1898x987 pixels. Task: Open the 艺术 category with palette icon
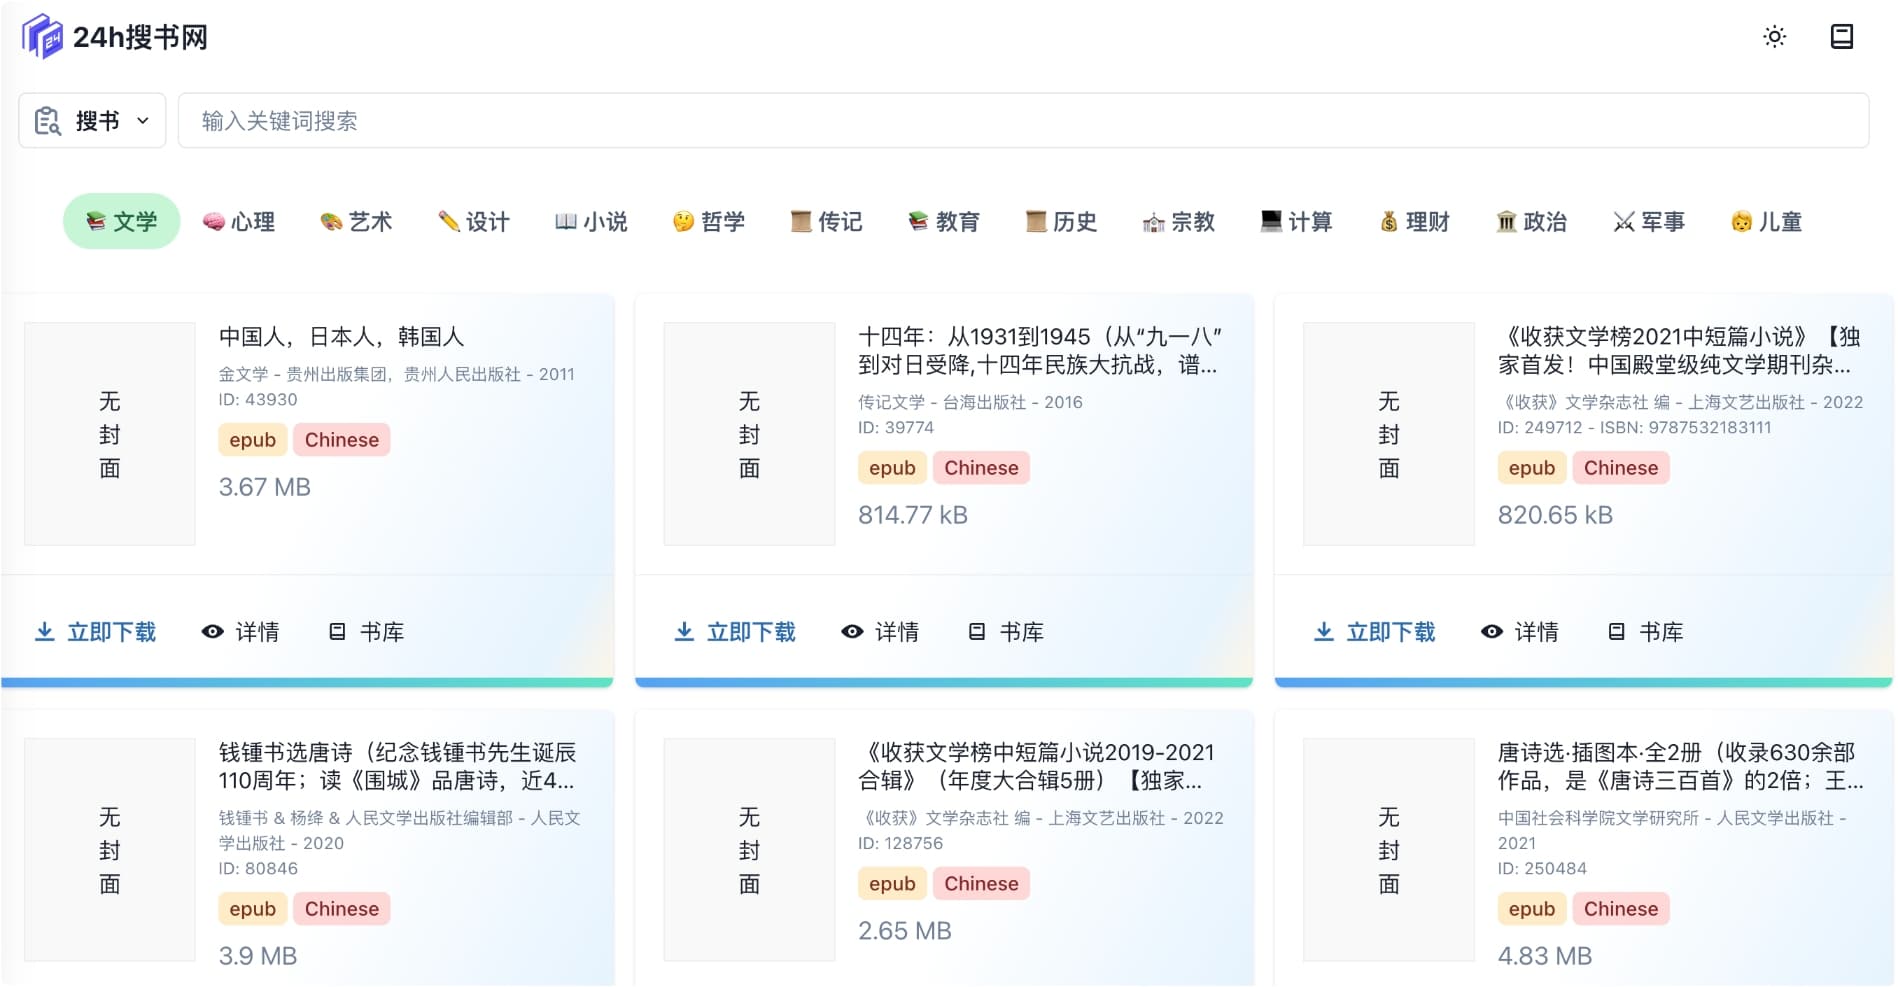356,221
